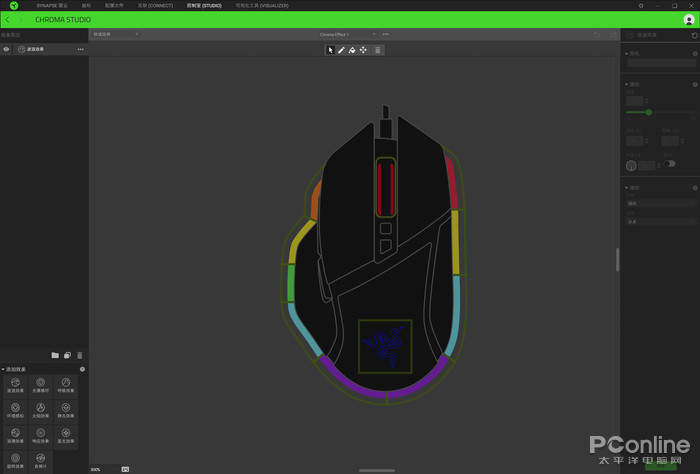Open the second dropdown in the bottom section
This screenshot has height=474, width=700.
click(x=661, y=221)
